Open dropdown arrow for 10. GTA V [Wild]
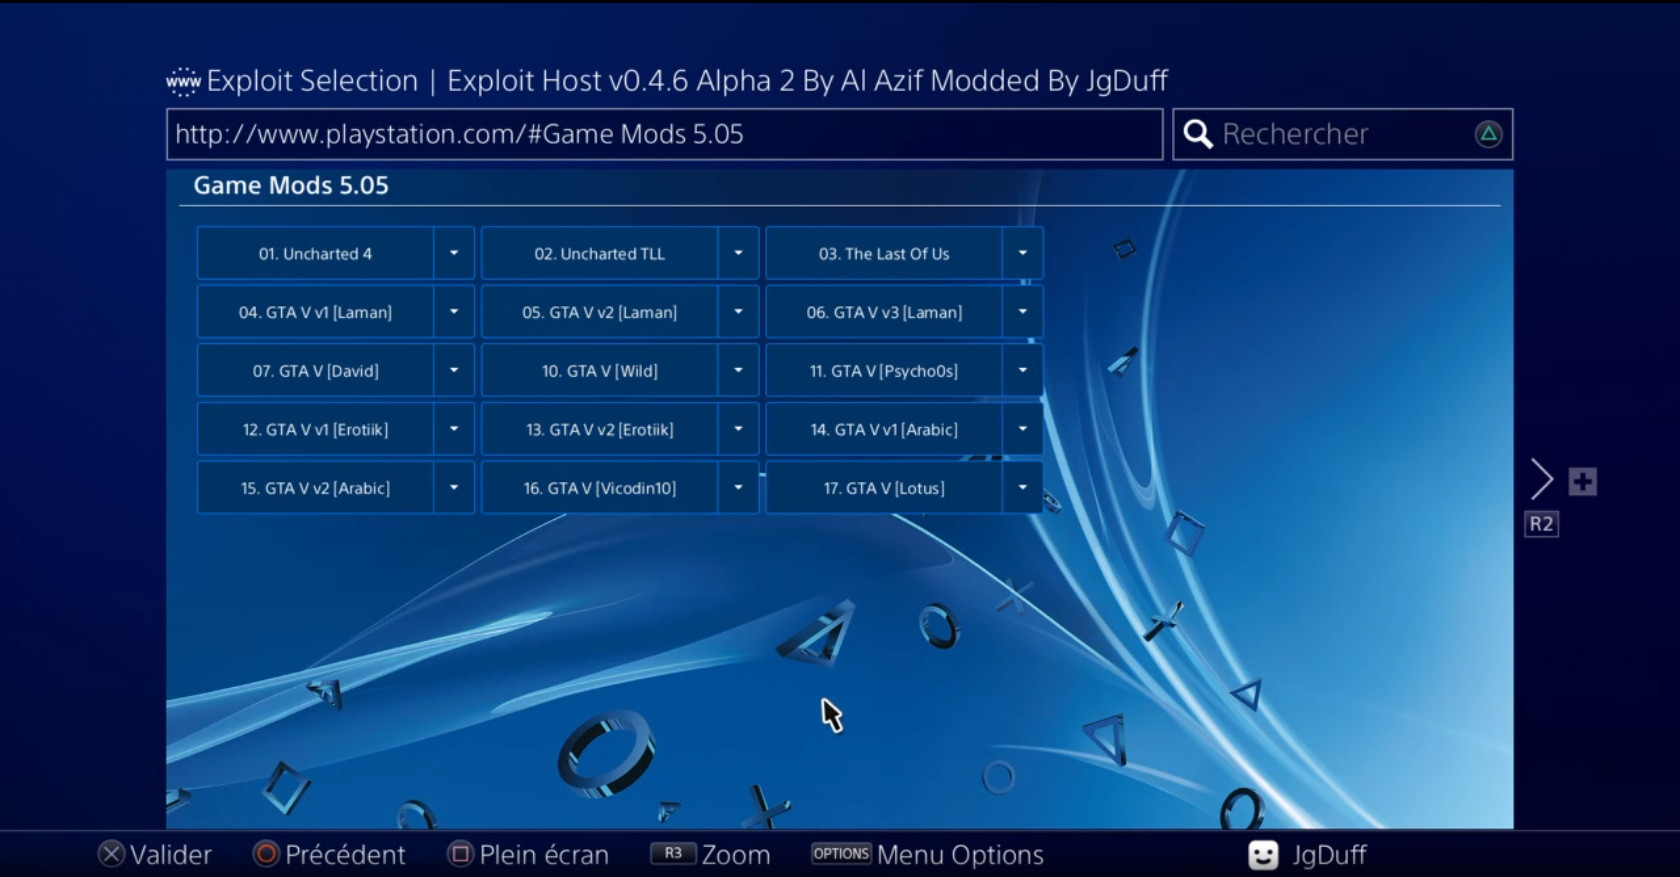 [738, 371]
